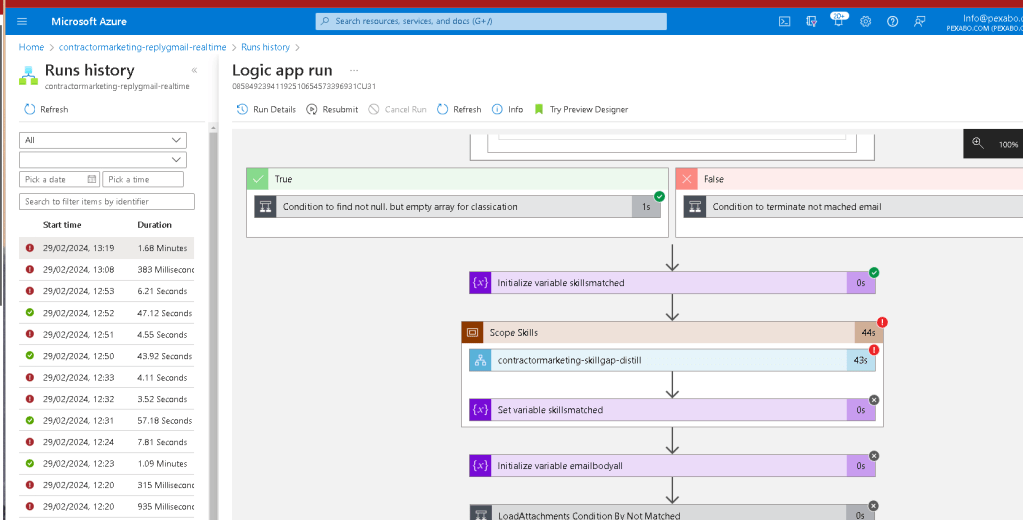Sort by the Start time column header
The height and width of the screenshot is (520, 1023).
(x=62, y=224)
